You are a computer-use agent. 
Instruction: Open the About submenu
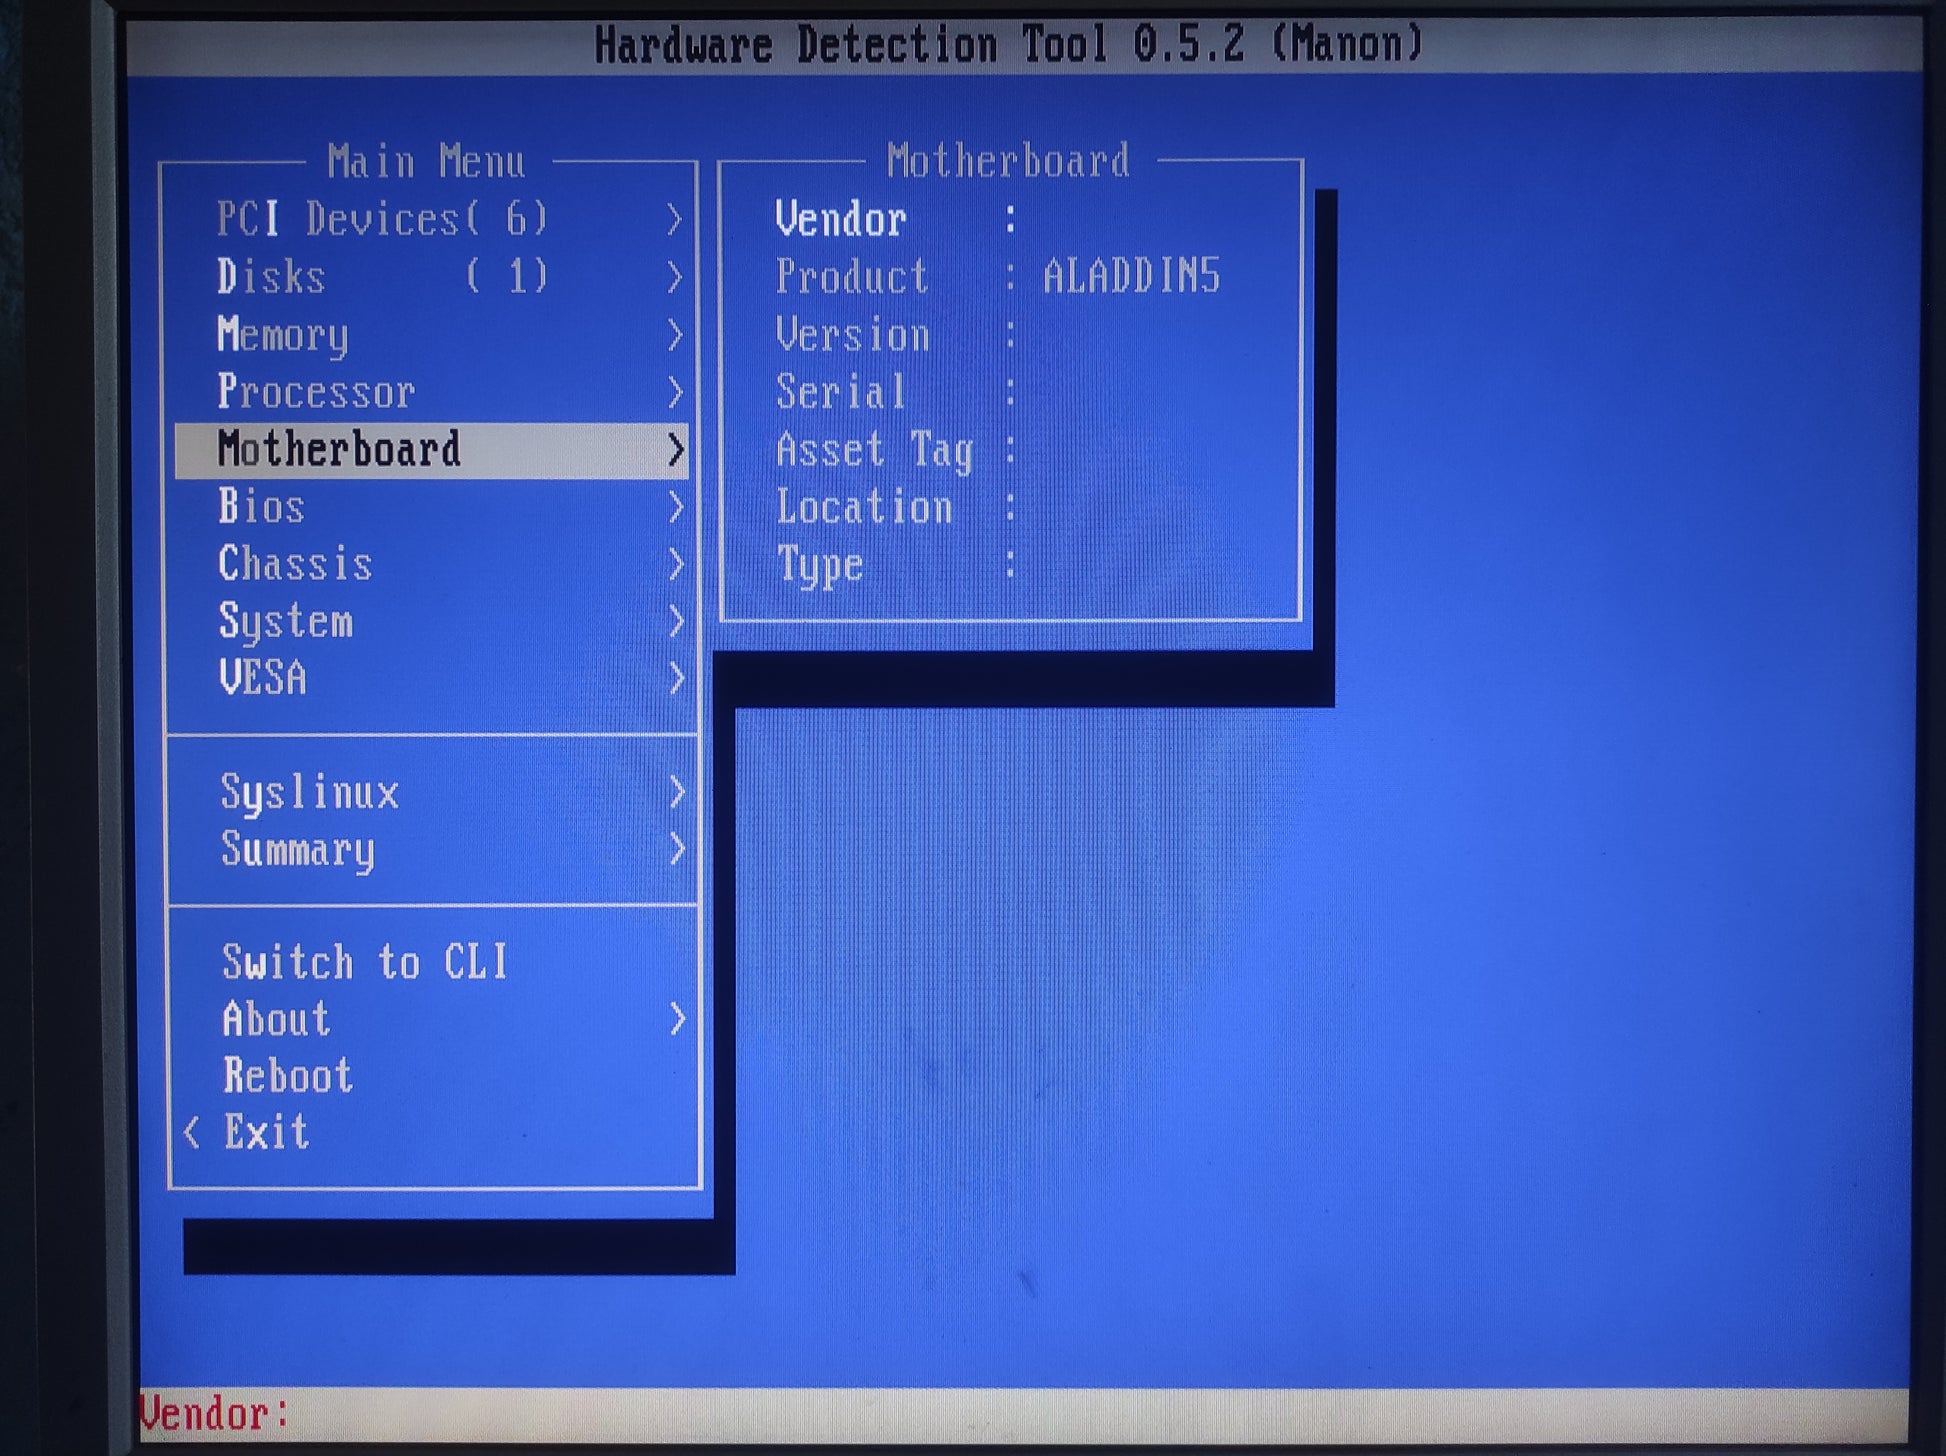[277, 1019]
